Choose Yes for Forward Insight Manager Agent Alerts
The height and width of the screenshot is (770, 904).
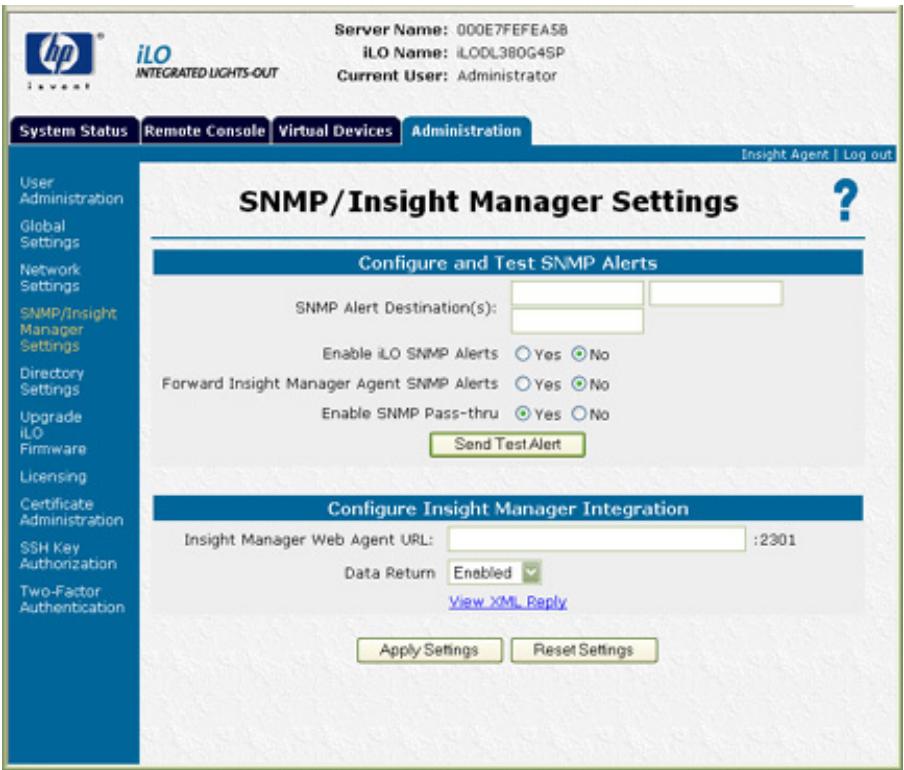tap(522, 383)
